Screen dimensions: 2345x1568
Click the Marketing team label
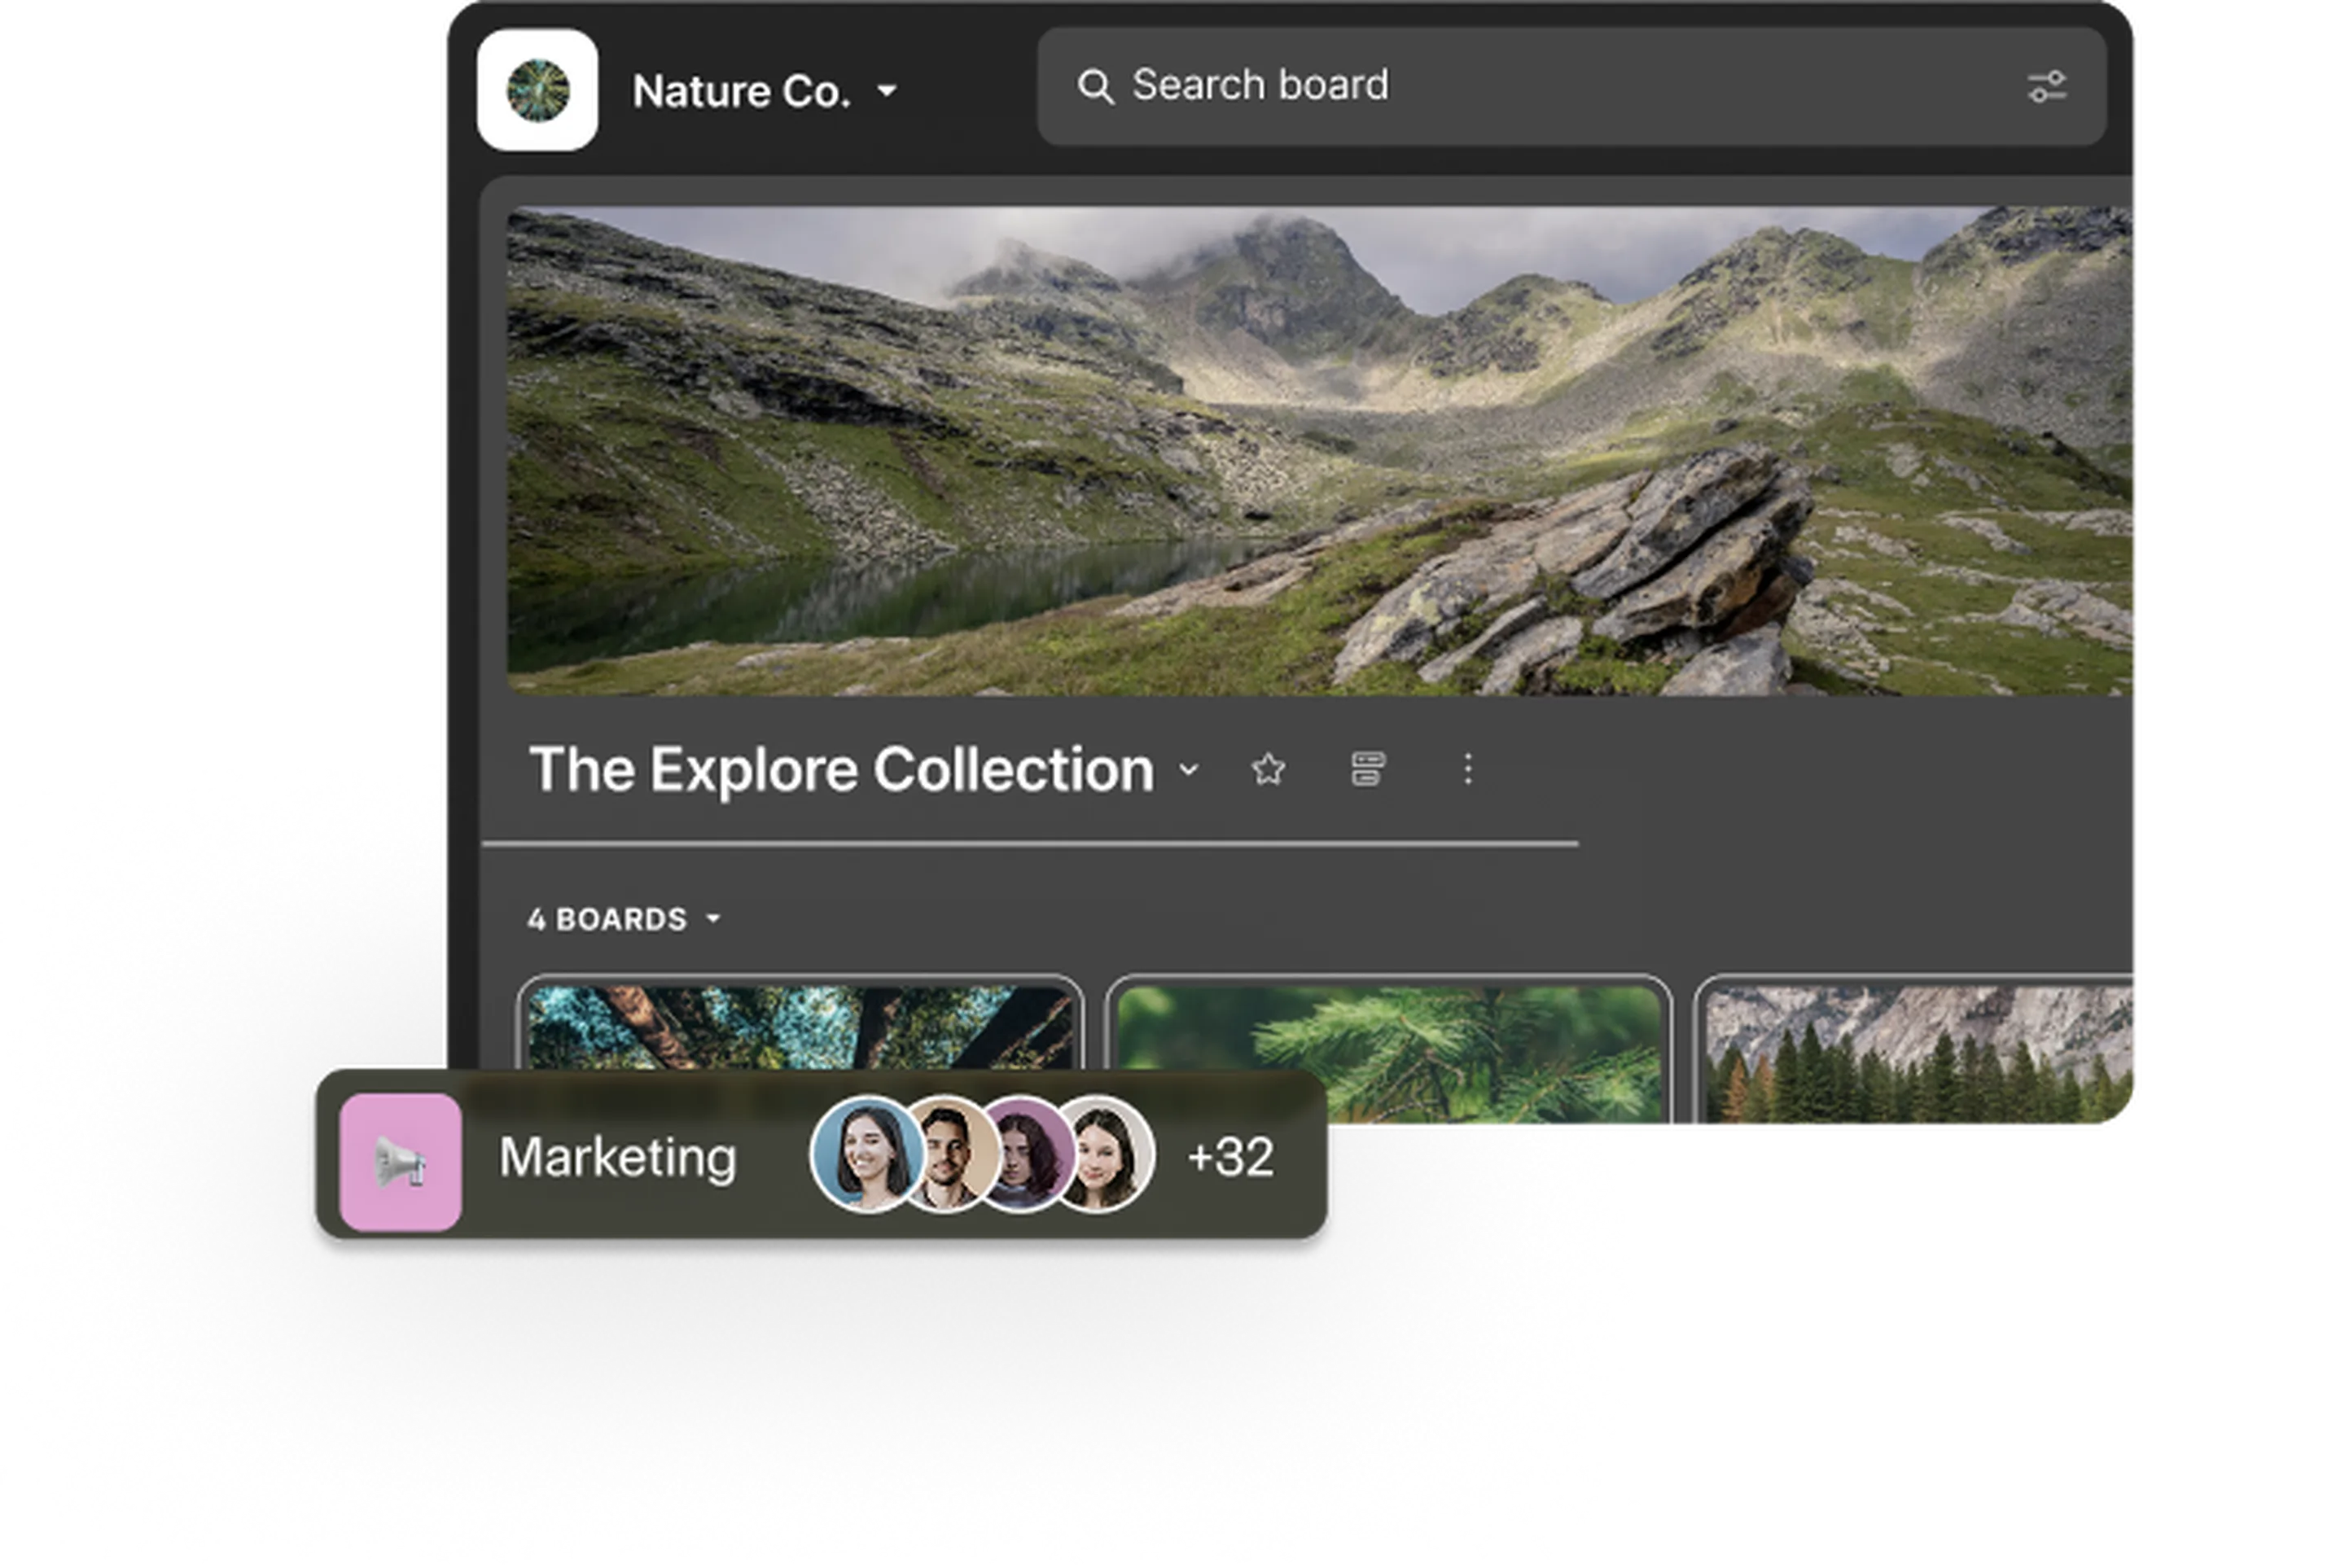point(617,1158)
